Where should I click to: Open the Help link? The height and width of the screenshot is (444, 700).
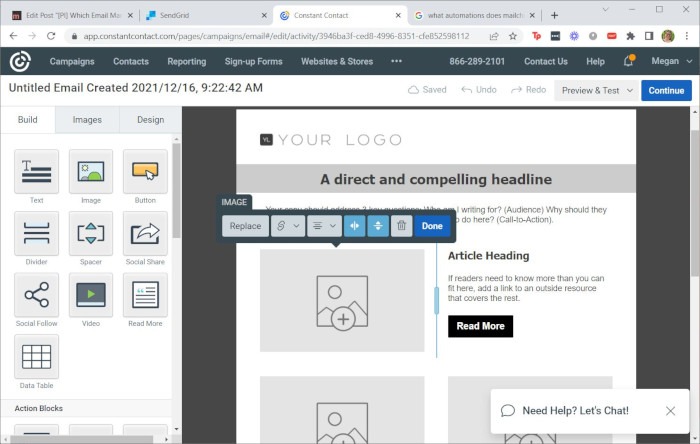tap(595, 62)
